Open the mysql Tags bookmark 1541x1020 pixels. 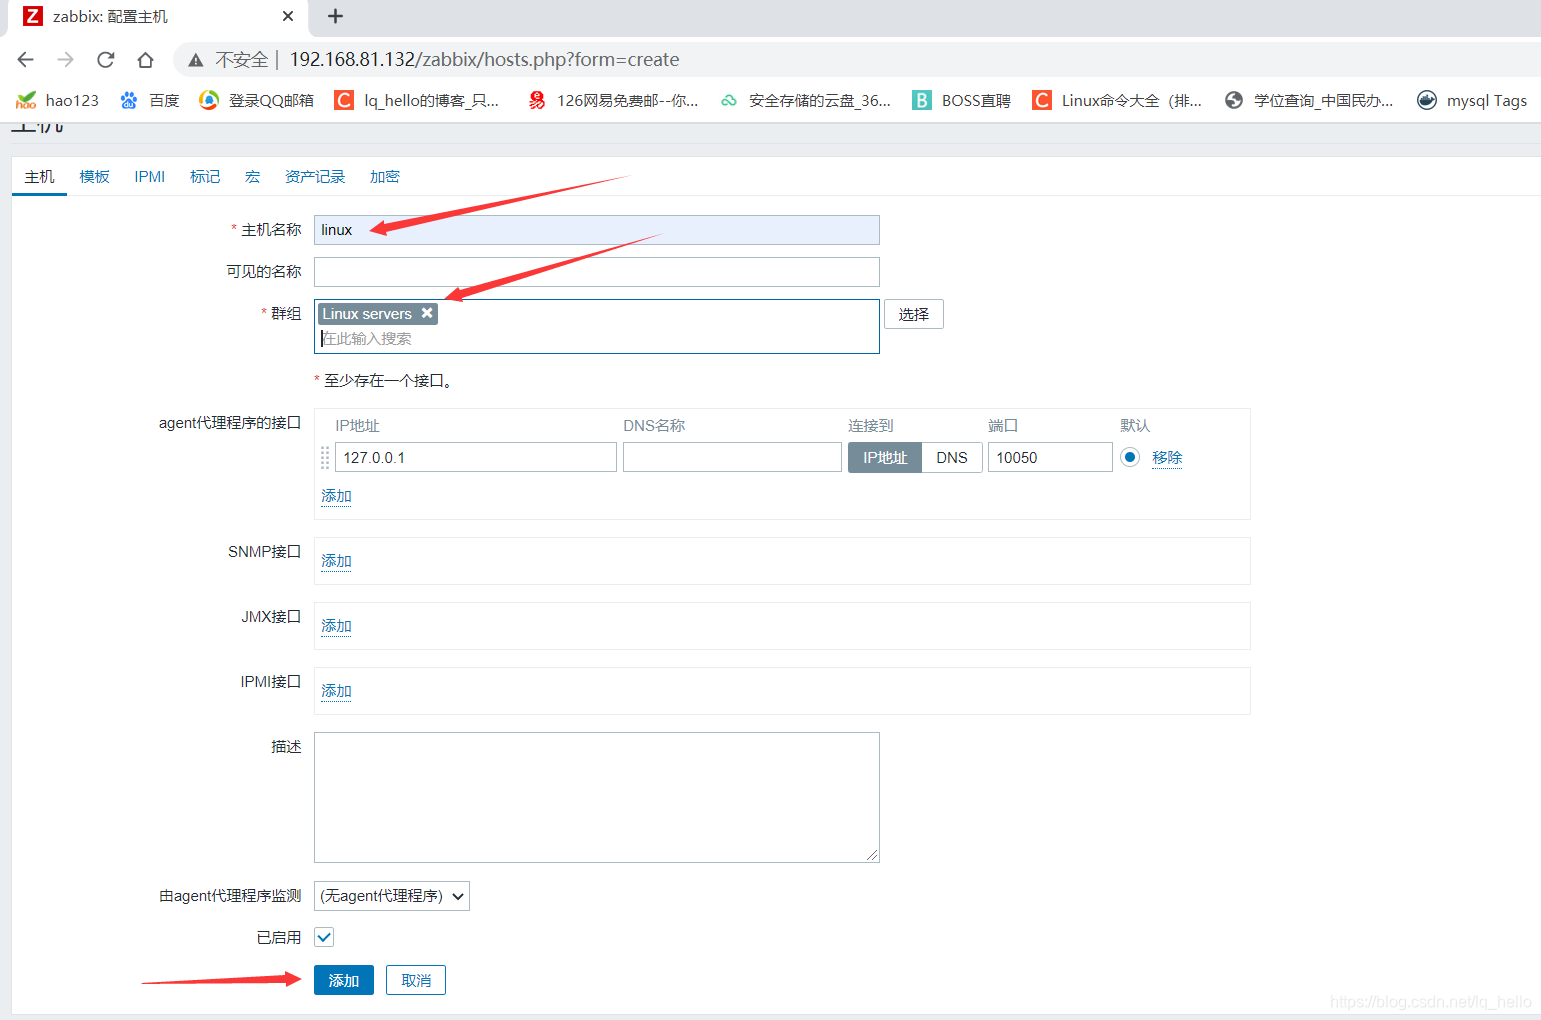tap(1472, 100)
